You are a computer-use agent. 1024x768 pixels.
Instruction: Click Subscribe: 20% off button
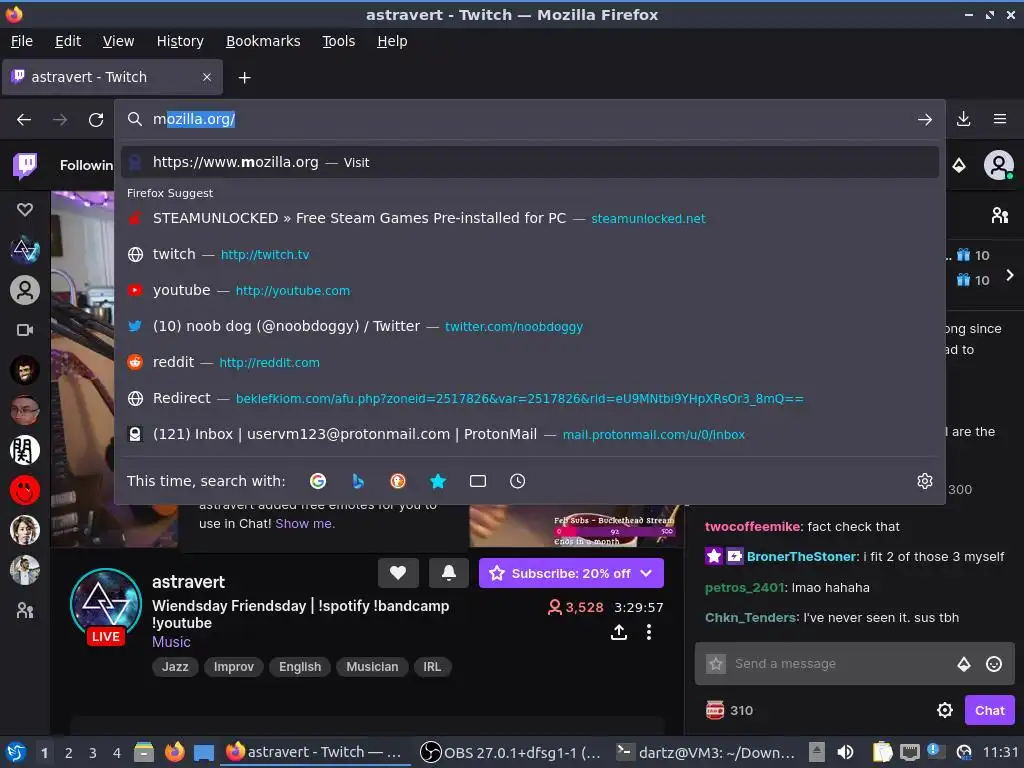pos(571,573)
